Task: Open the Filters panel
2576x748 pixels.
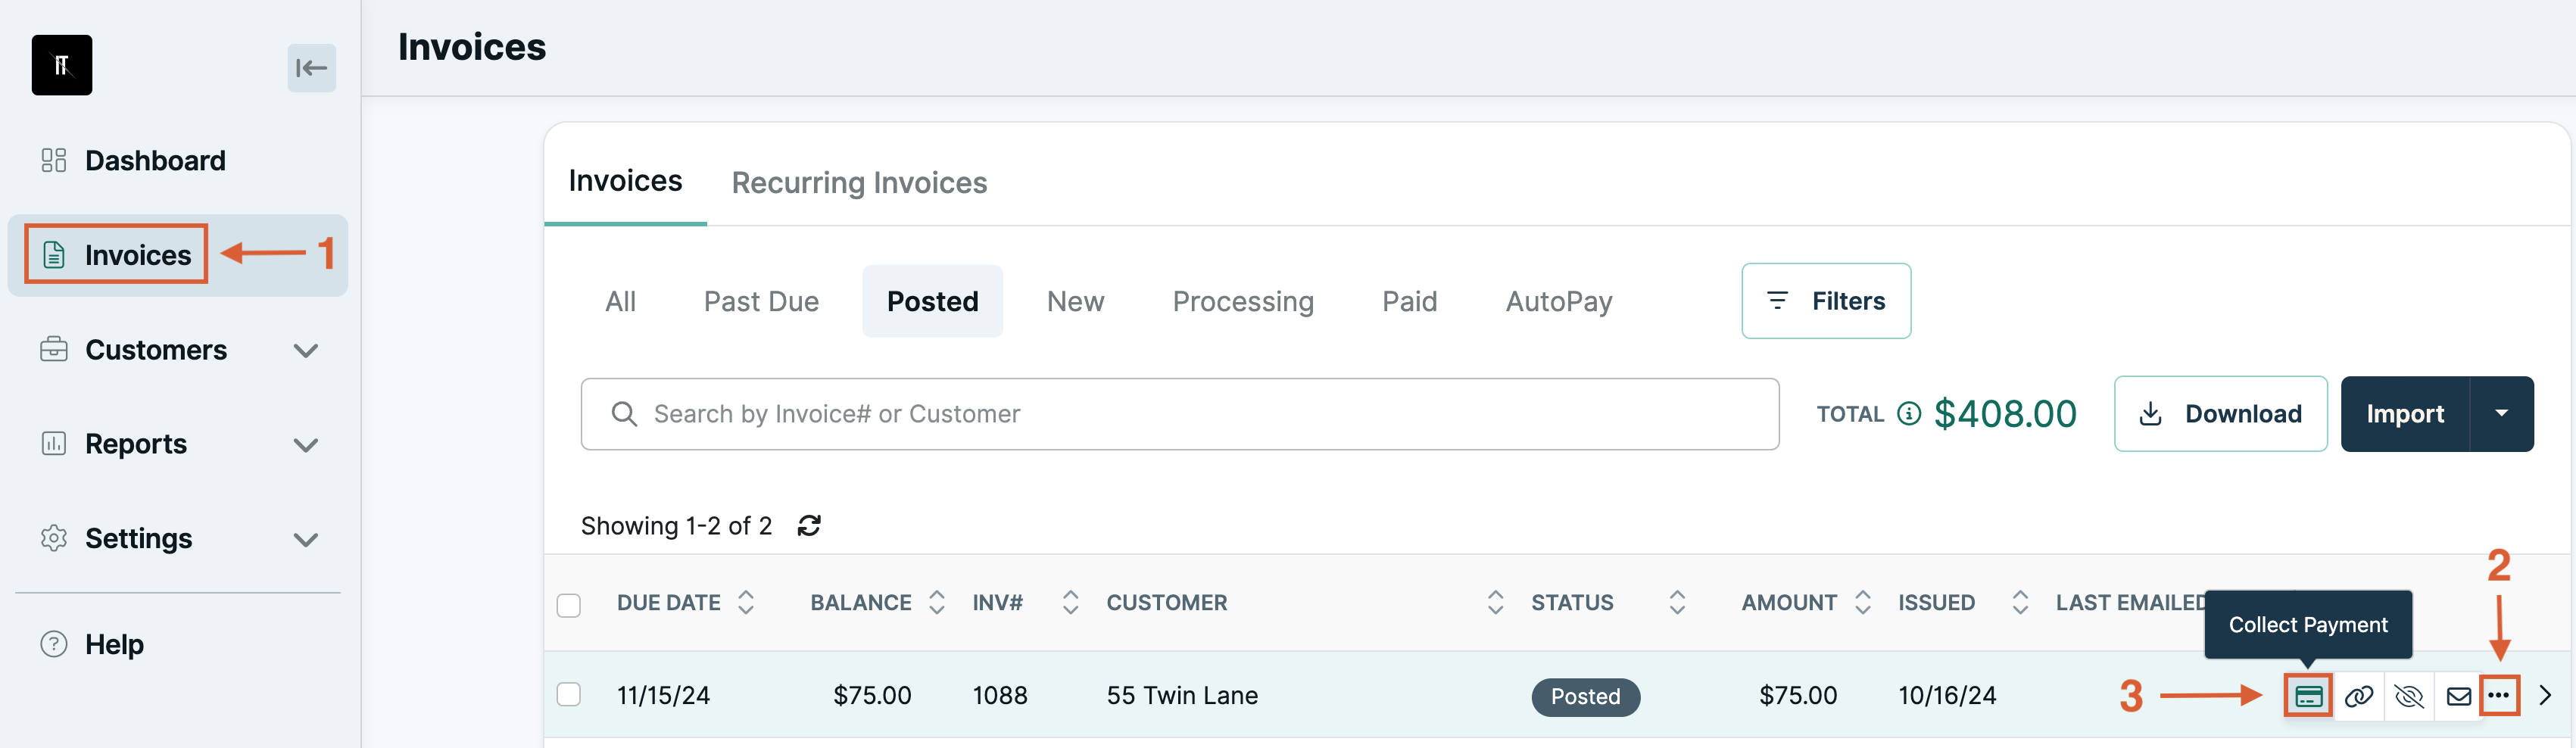Action: (x=1825, y=300)
